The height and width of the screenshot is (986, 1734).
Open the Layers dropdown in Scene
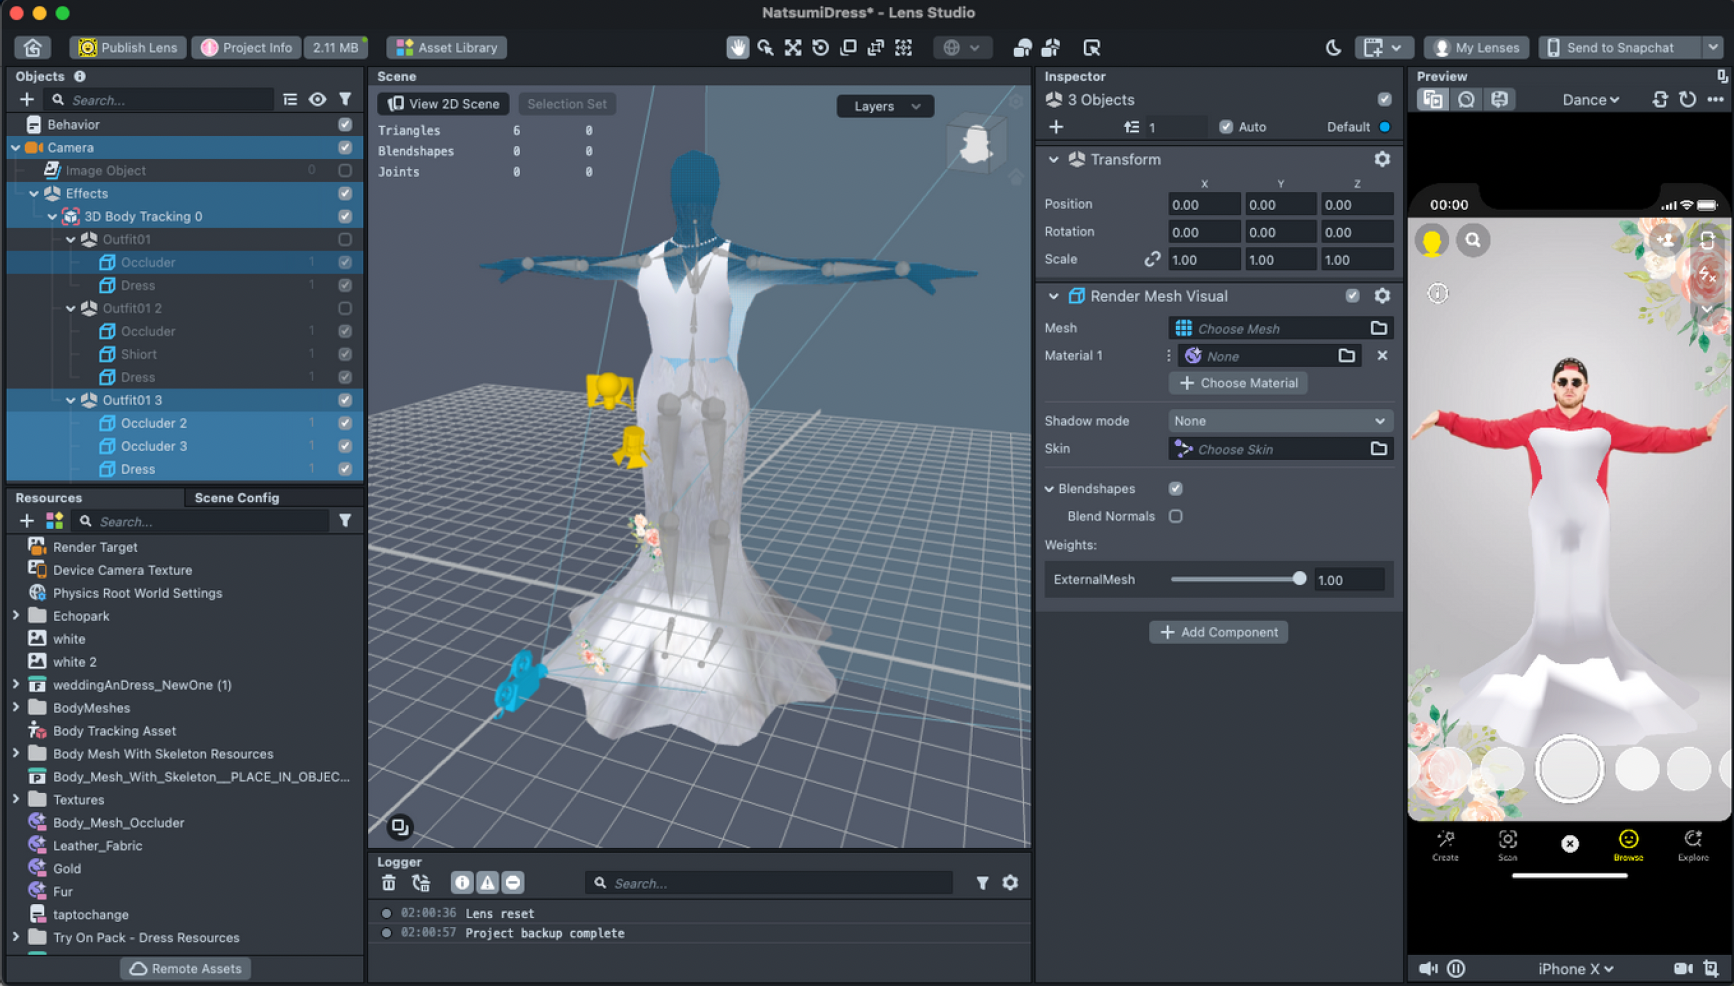point(885,106)
